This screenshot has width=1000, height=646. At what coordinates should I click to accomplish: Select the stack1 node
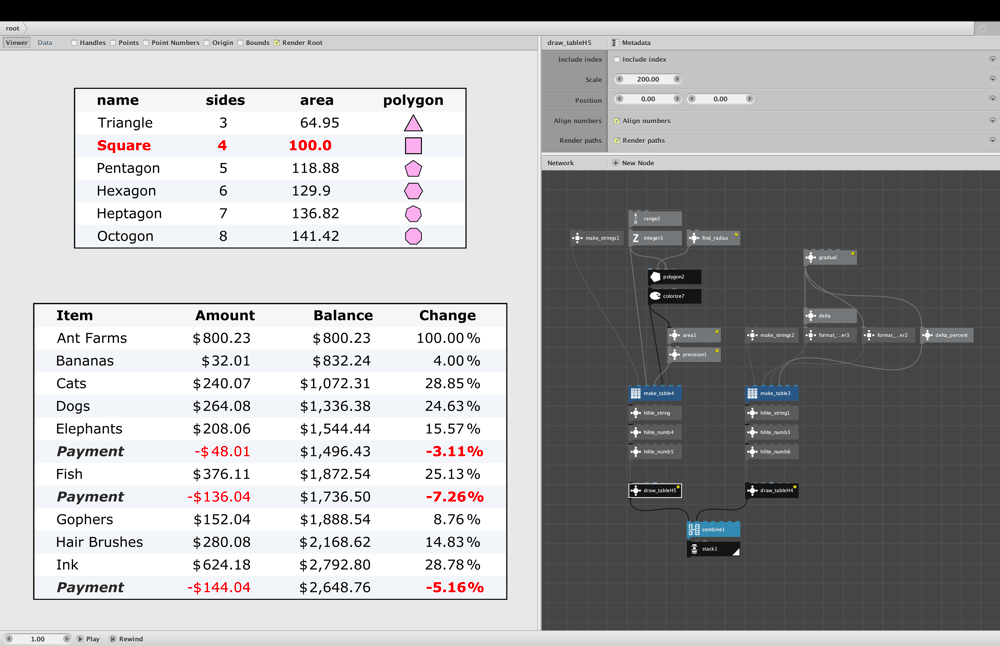tap(714, 549)
